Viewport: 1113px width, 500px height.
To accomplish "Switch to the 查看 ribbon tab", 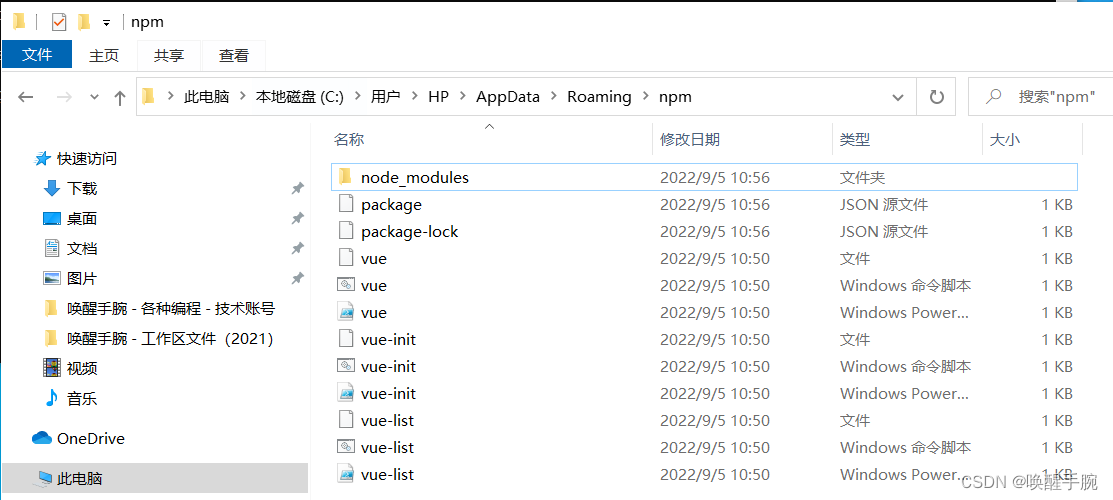I will click(x=234, y=55).
